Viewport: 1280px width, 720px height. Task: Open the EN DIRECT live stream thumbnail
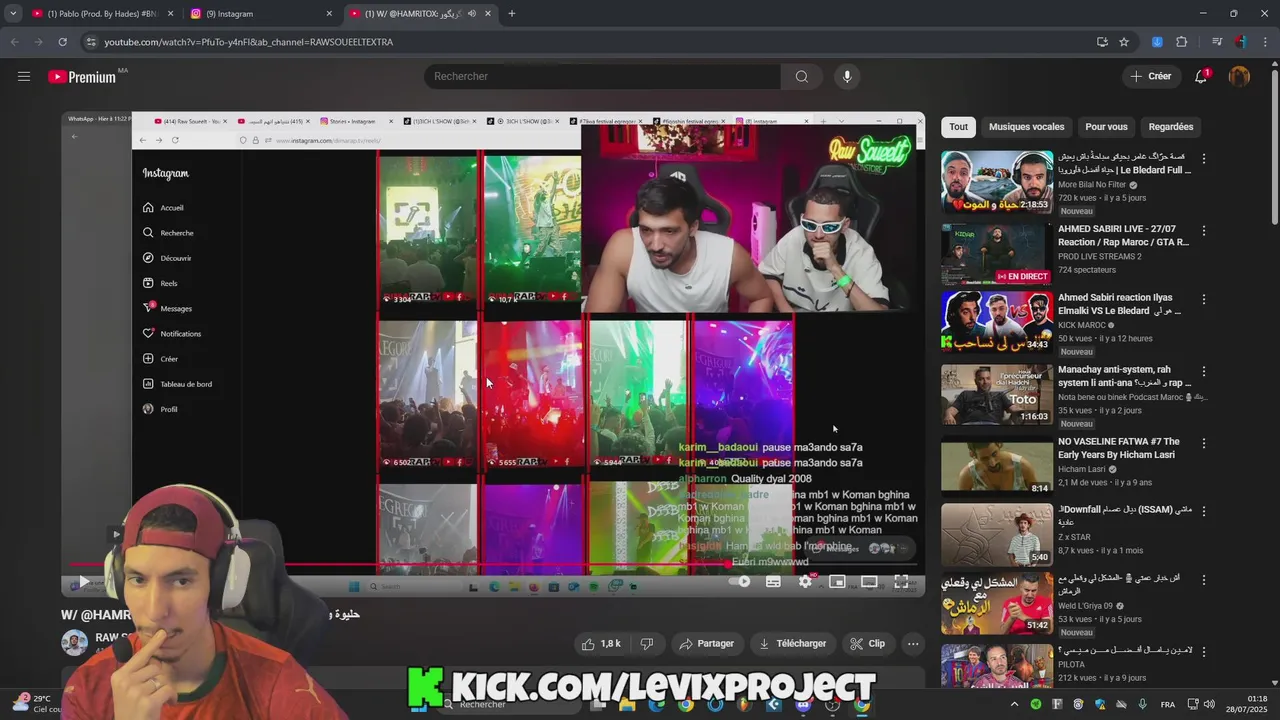(997, 254)
